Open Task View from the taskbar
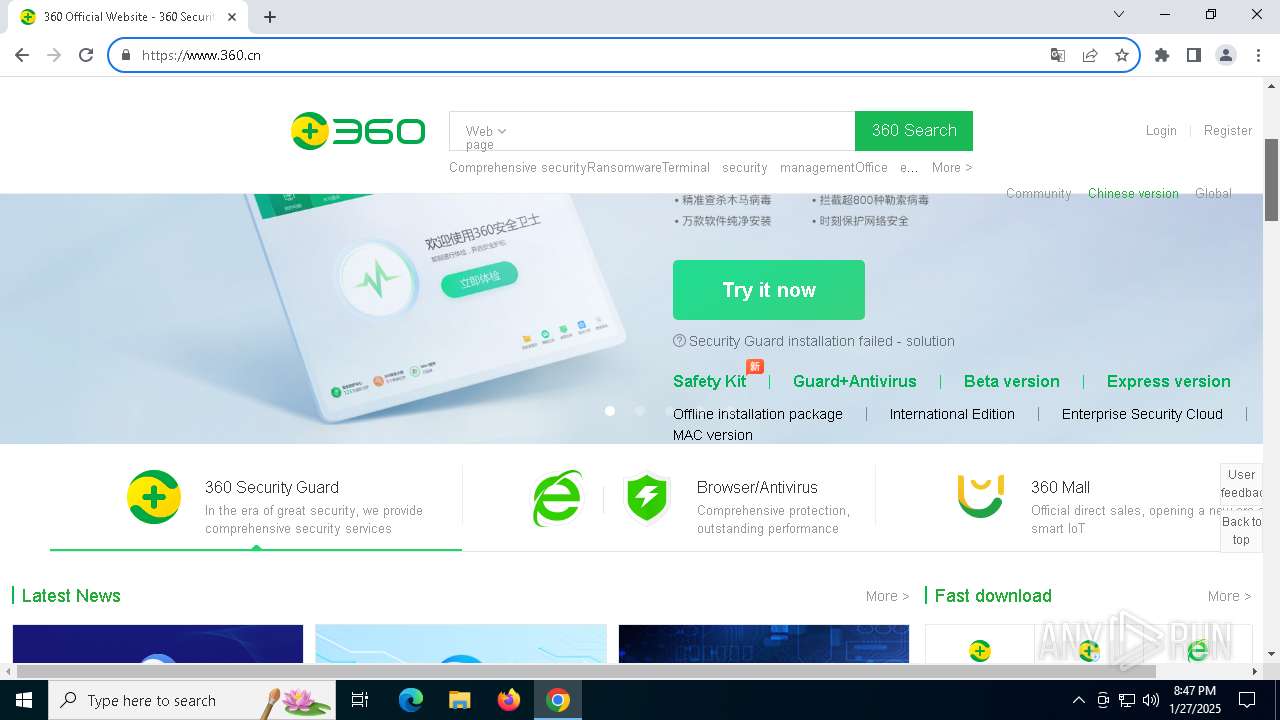Screen dimensions: 1280x720 coord(360,700)
